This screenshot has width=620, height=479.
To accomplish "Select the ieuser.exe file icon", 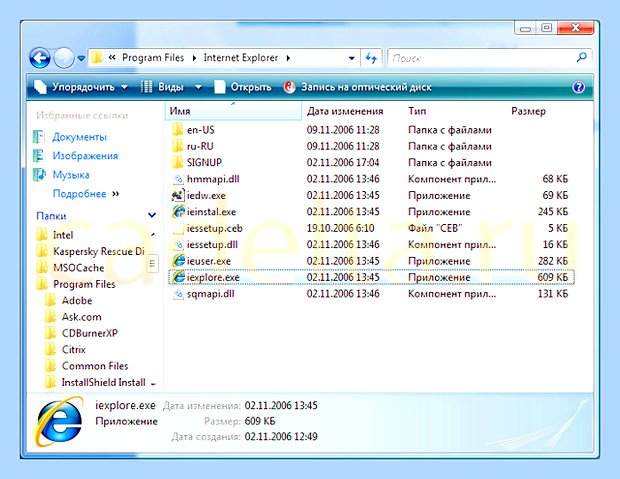I will [x=178, y=261].
